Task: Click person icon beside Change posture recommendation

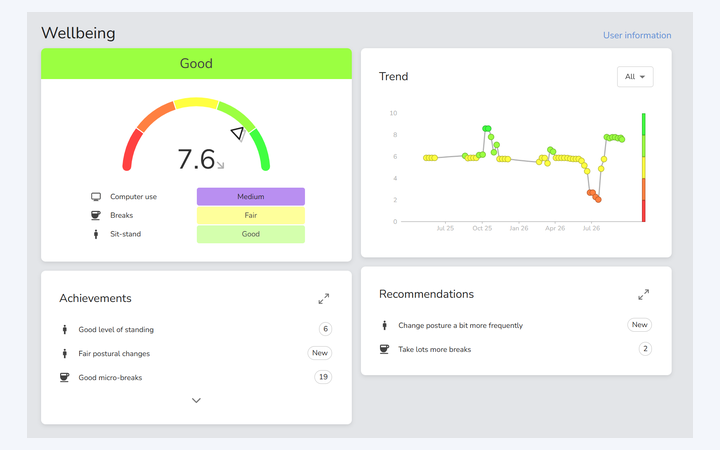Action: coord(385,325)
